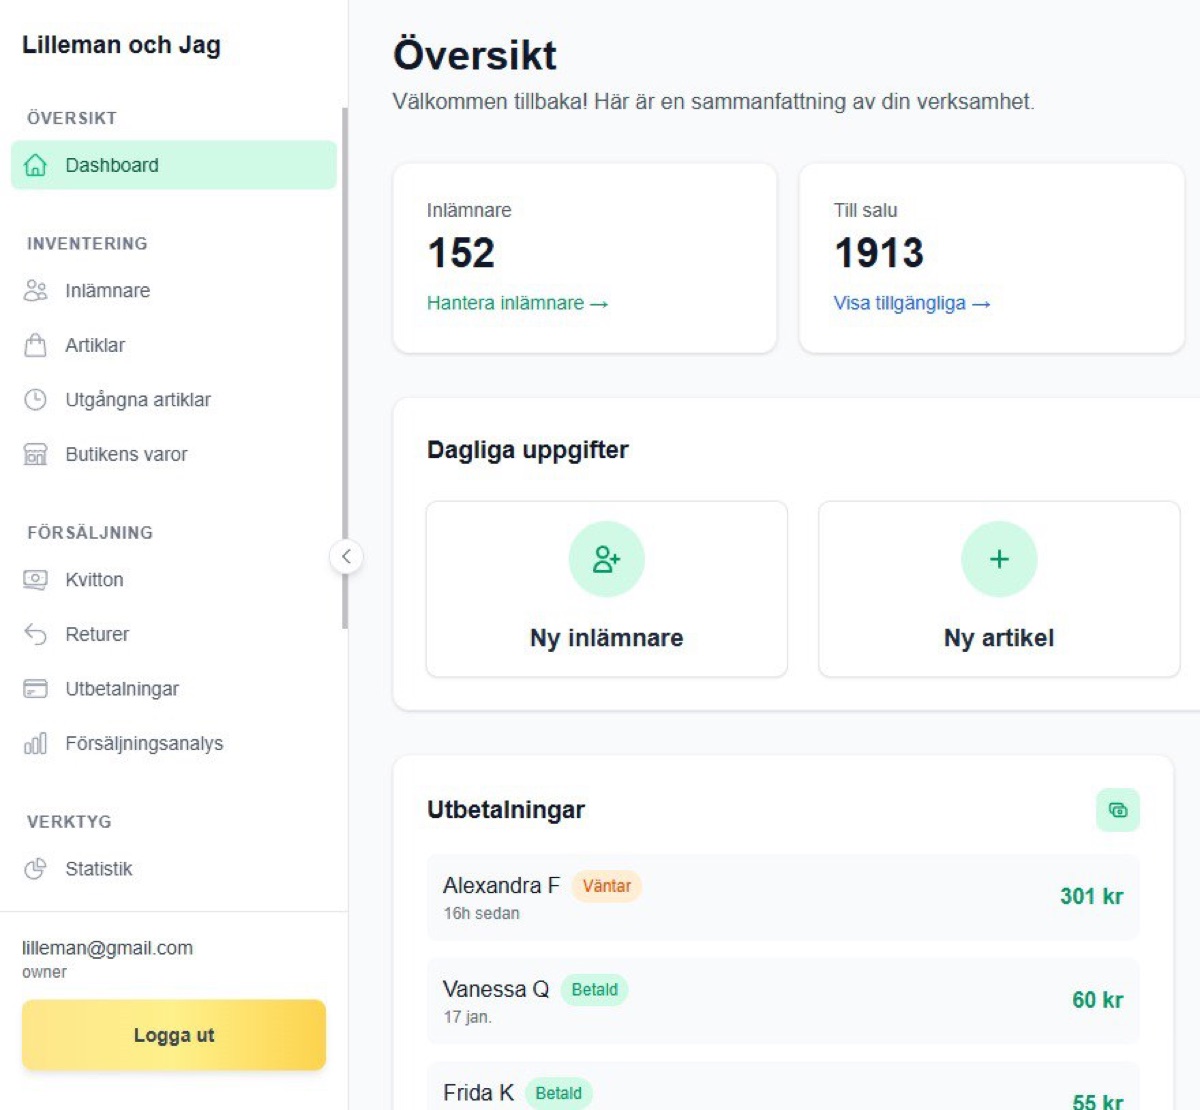1200x1110 pixels.
Task: Follow the Hantera inlämnare link
Action: coord(517,303)
